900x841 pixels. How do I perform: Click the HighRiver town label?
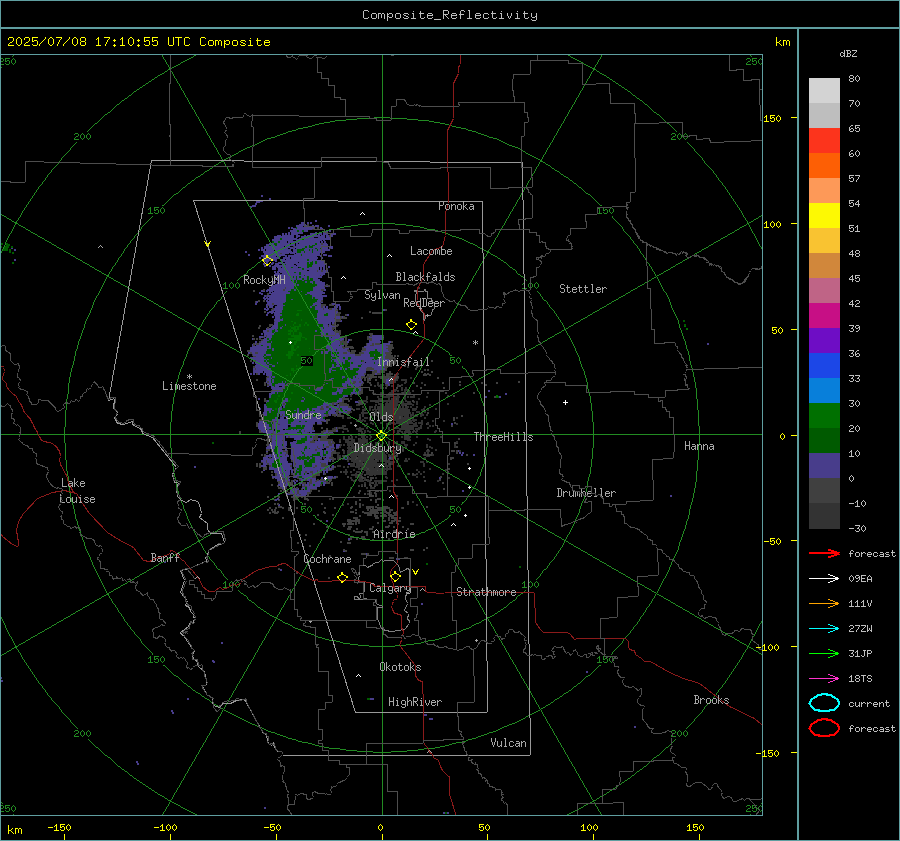pyautogui.click(x=415, y=702)
